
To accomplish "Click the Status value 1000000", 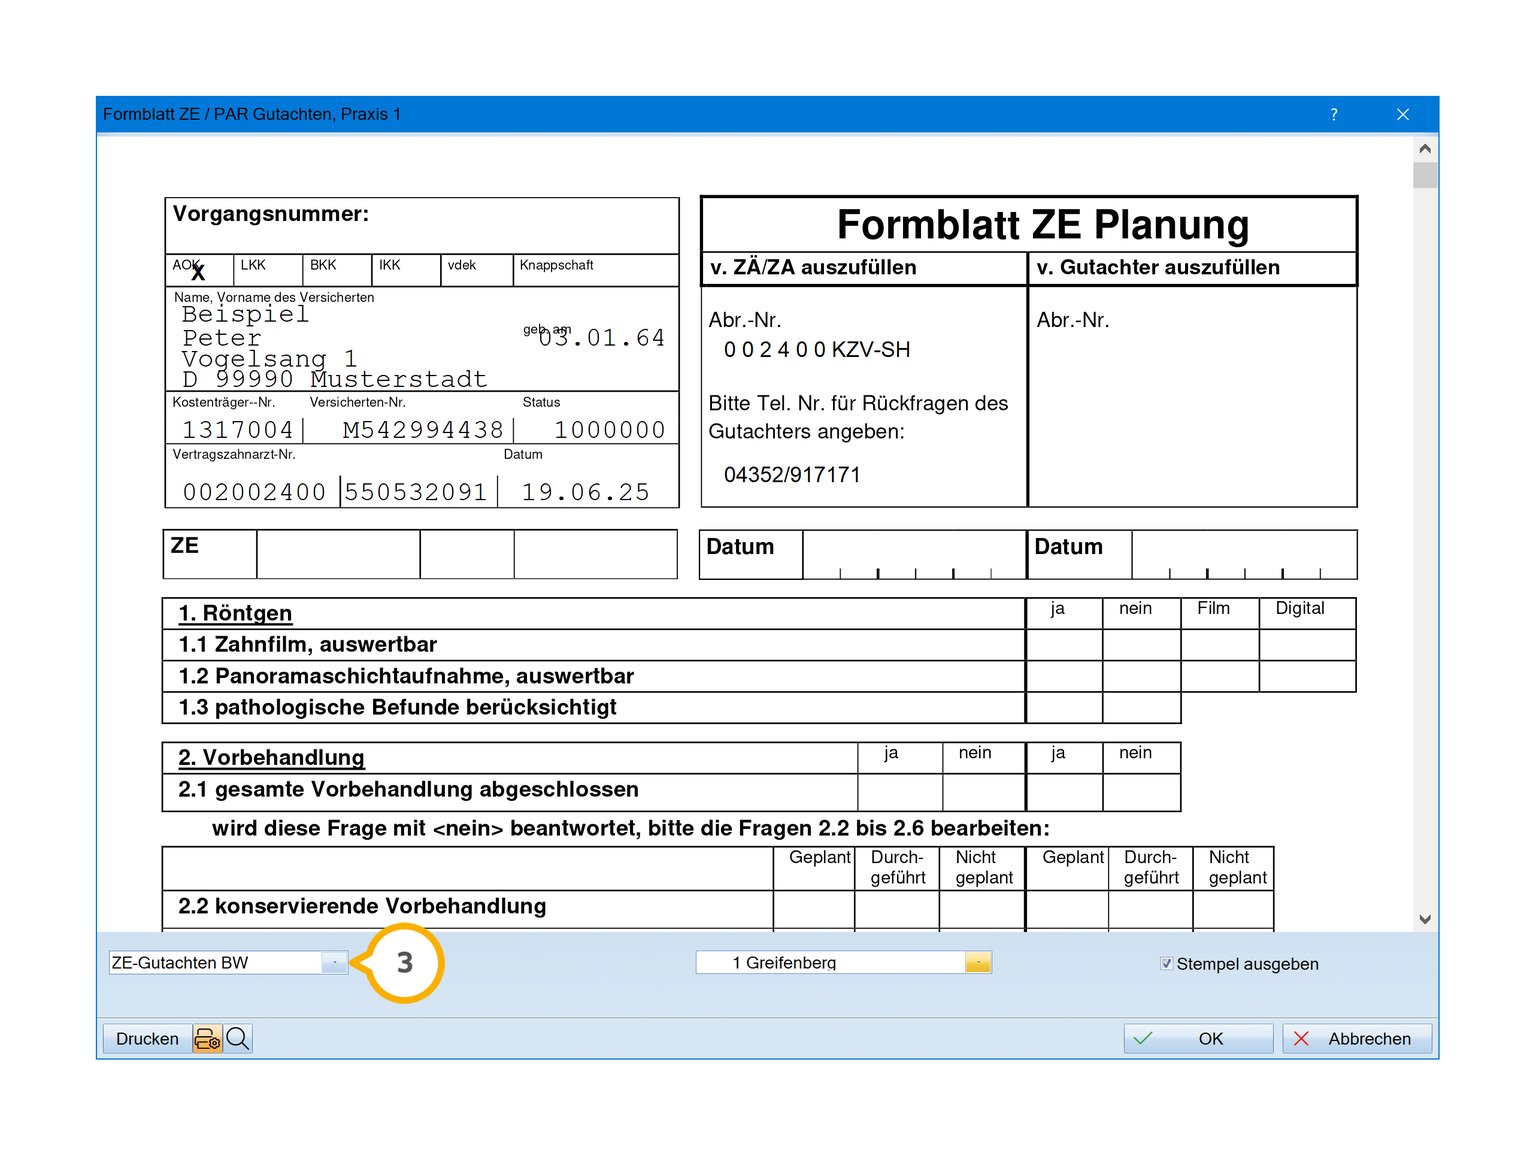I will [x=610, y=430].
